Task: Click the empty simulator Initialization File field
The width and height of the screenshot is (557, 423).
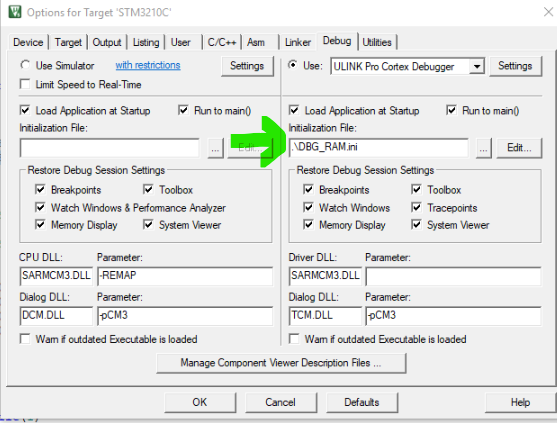Action: click(x=110, y=148)
